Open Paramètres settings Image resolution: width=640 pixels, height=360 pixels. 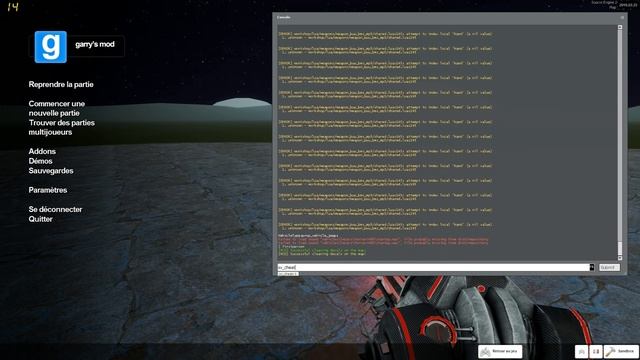click(48, 190)
